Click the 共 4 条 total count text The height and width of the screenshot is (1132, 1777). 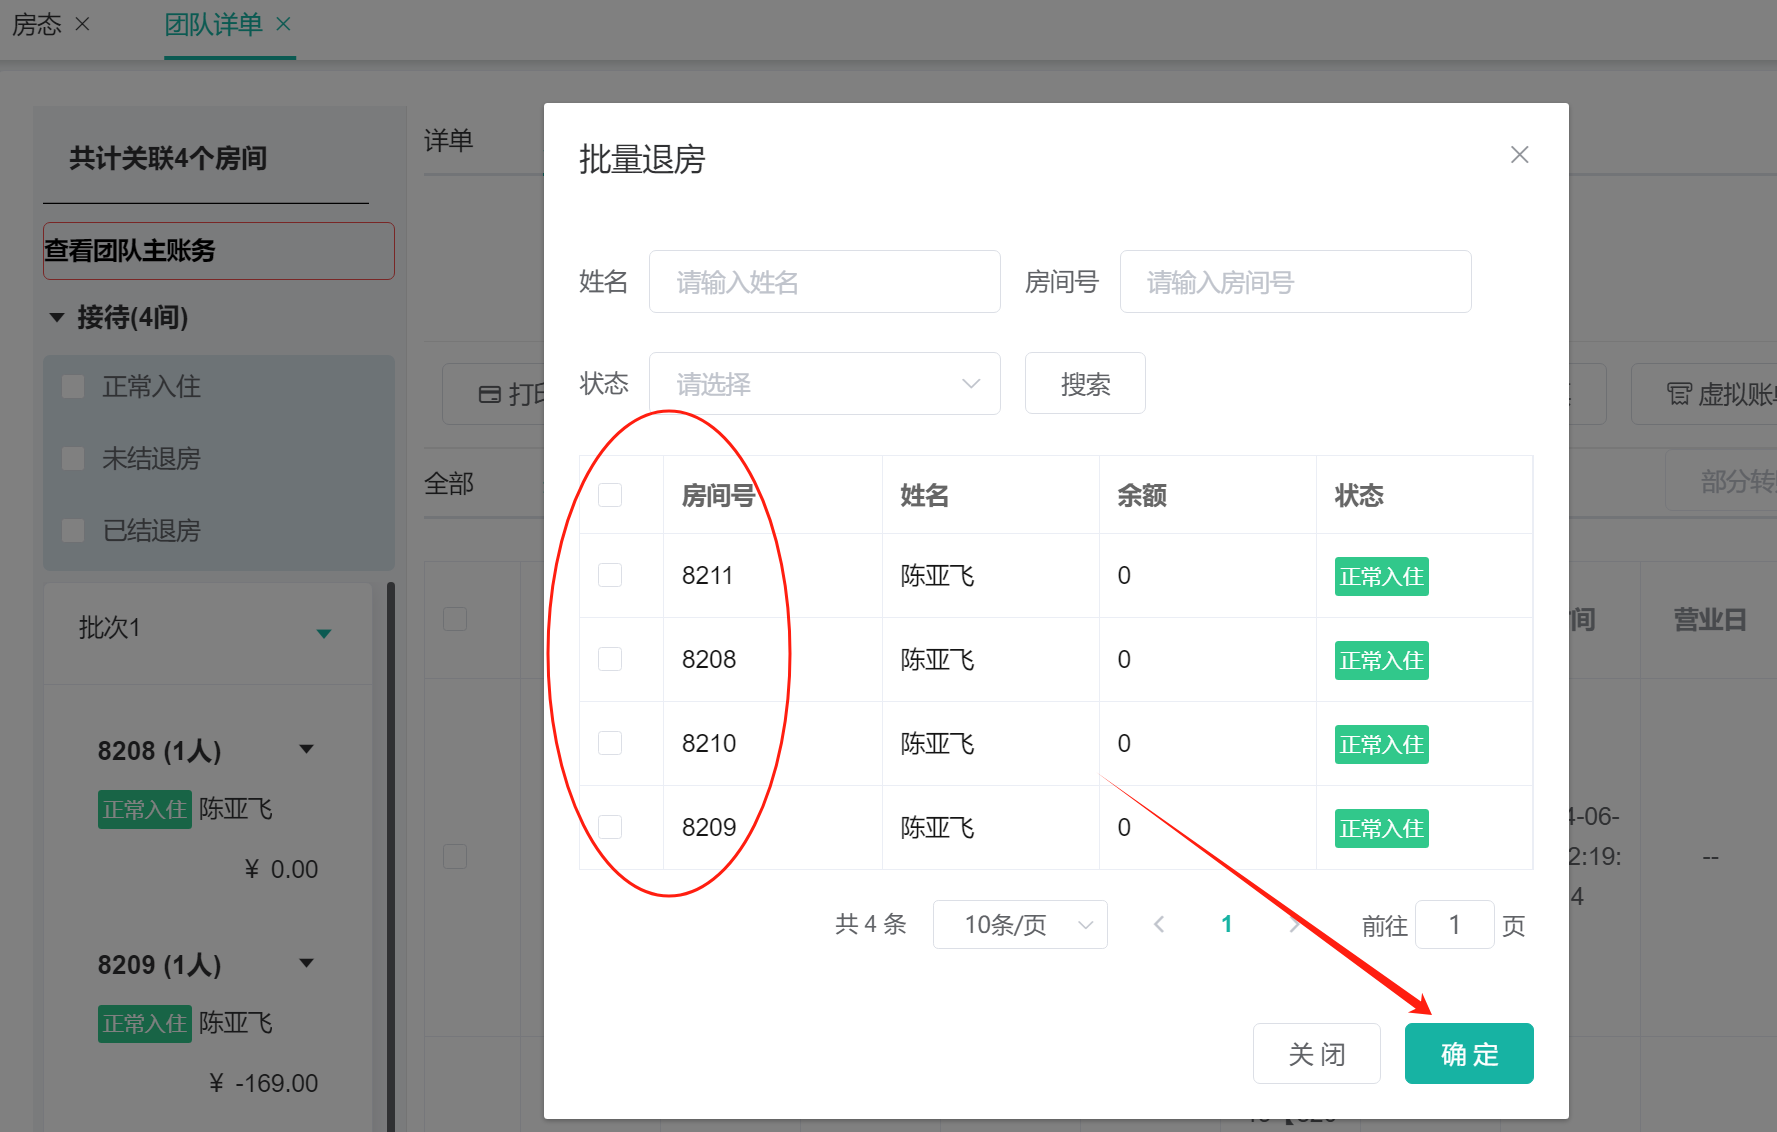[x=871, y=924]
